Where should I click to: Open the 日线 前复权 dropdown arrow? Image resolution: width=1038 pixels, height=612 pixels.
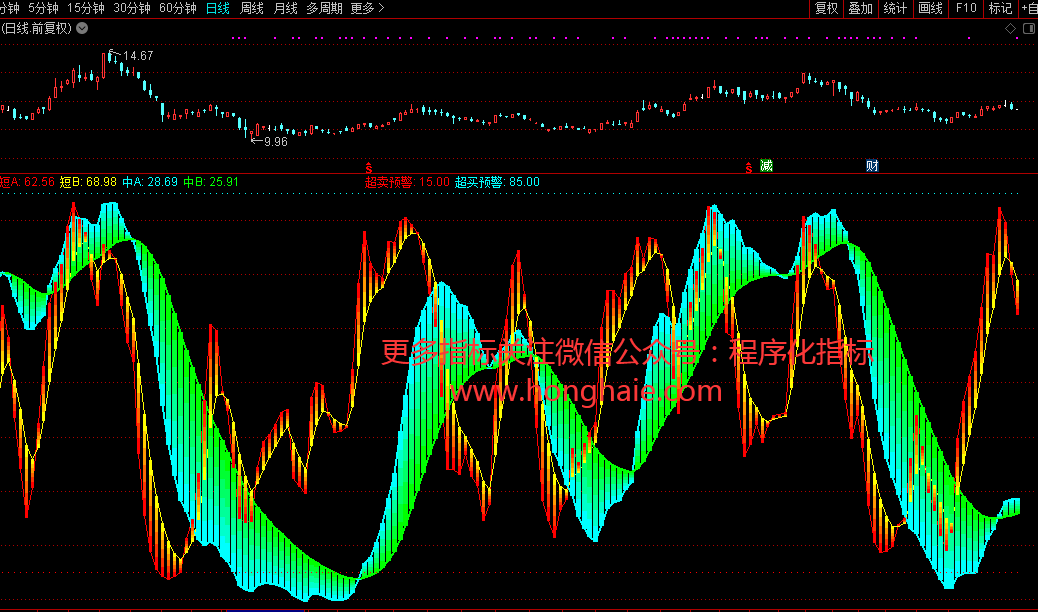80,28
